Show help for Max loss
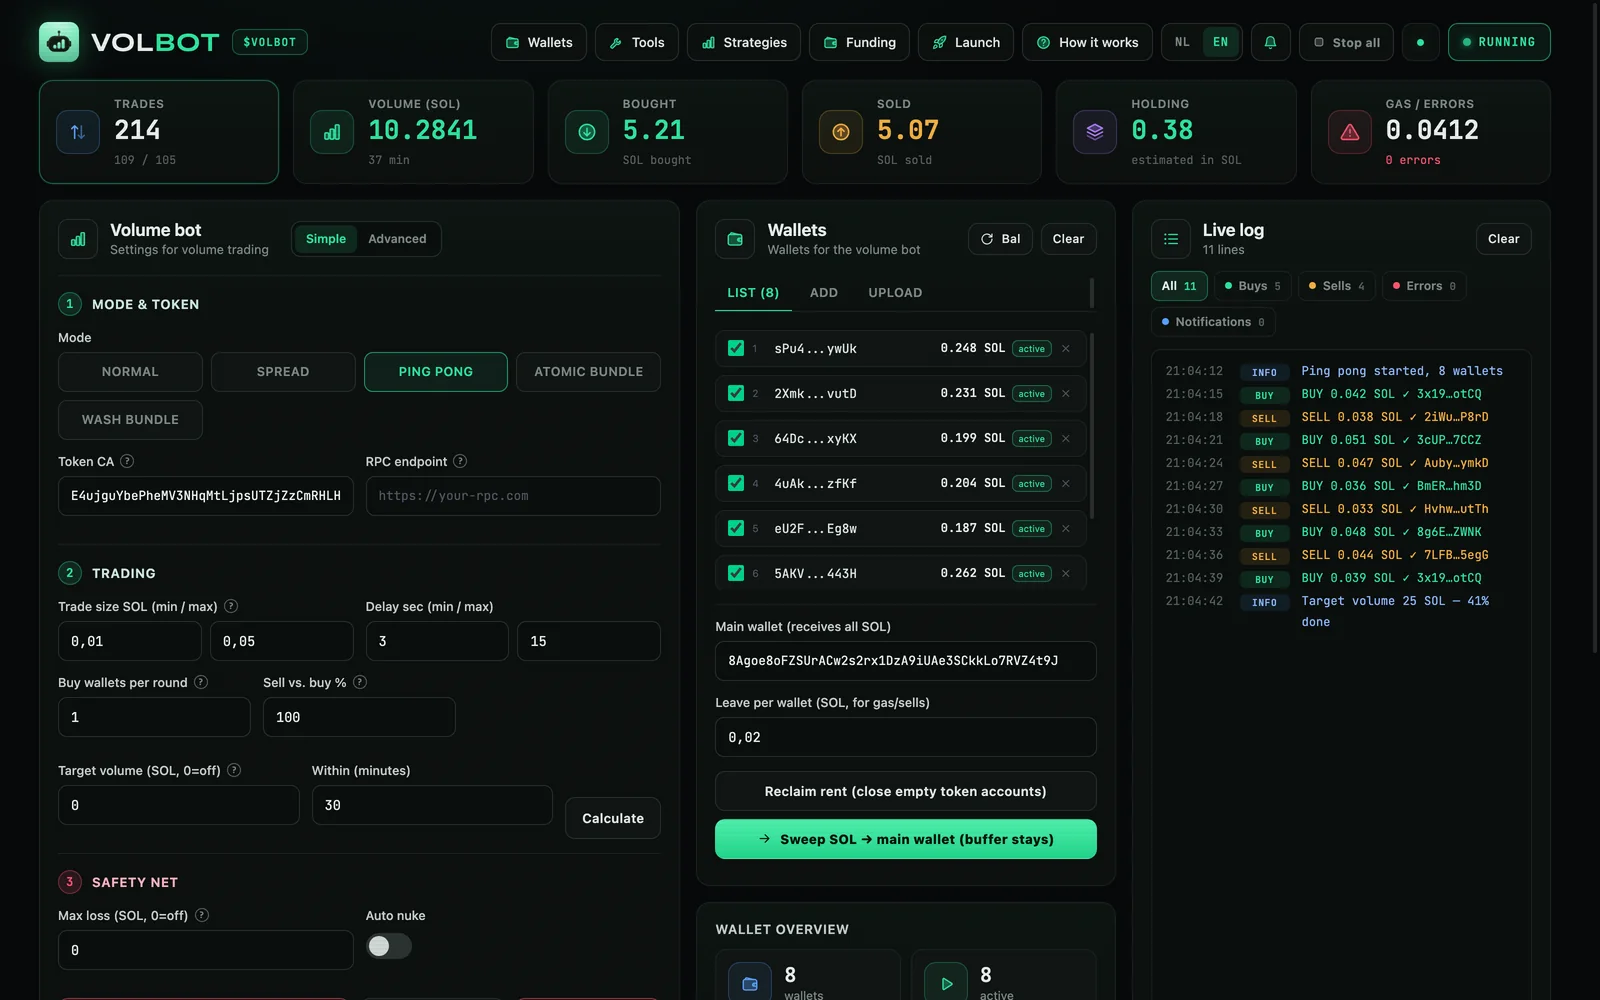 202,915
